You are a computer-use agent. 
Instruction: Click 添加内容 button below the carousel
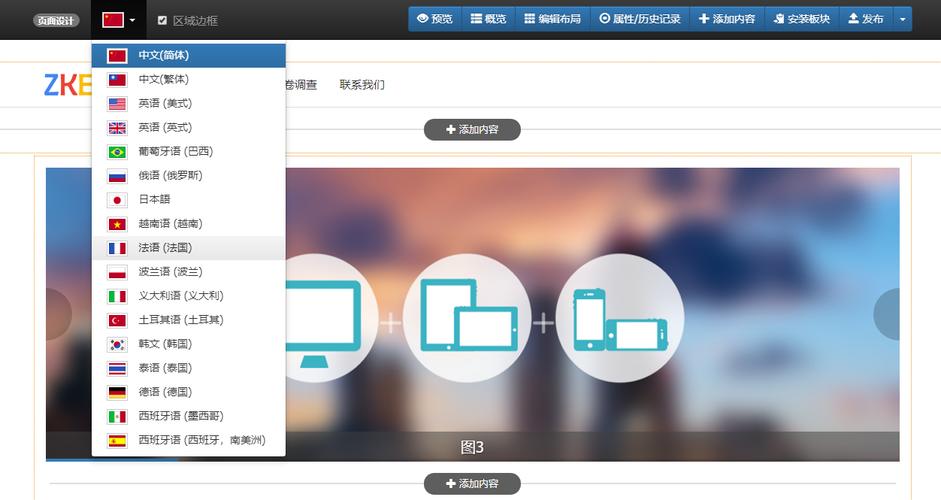[472, 484]
